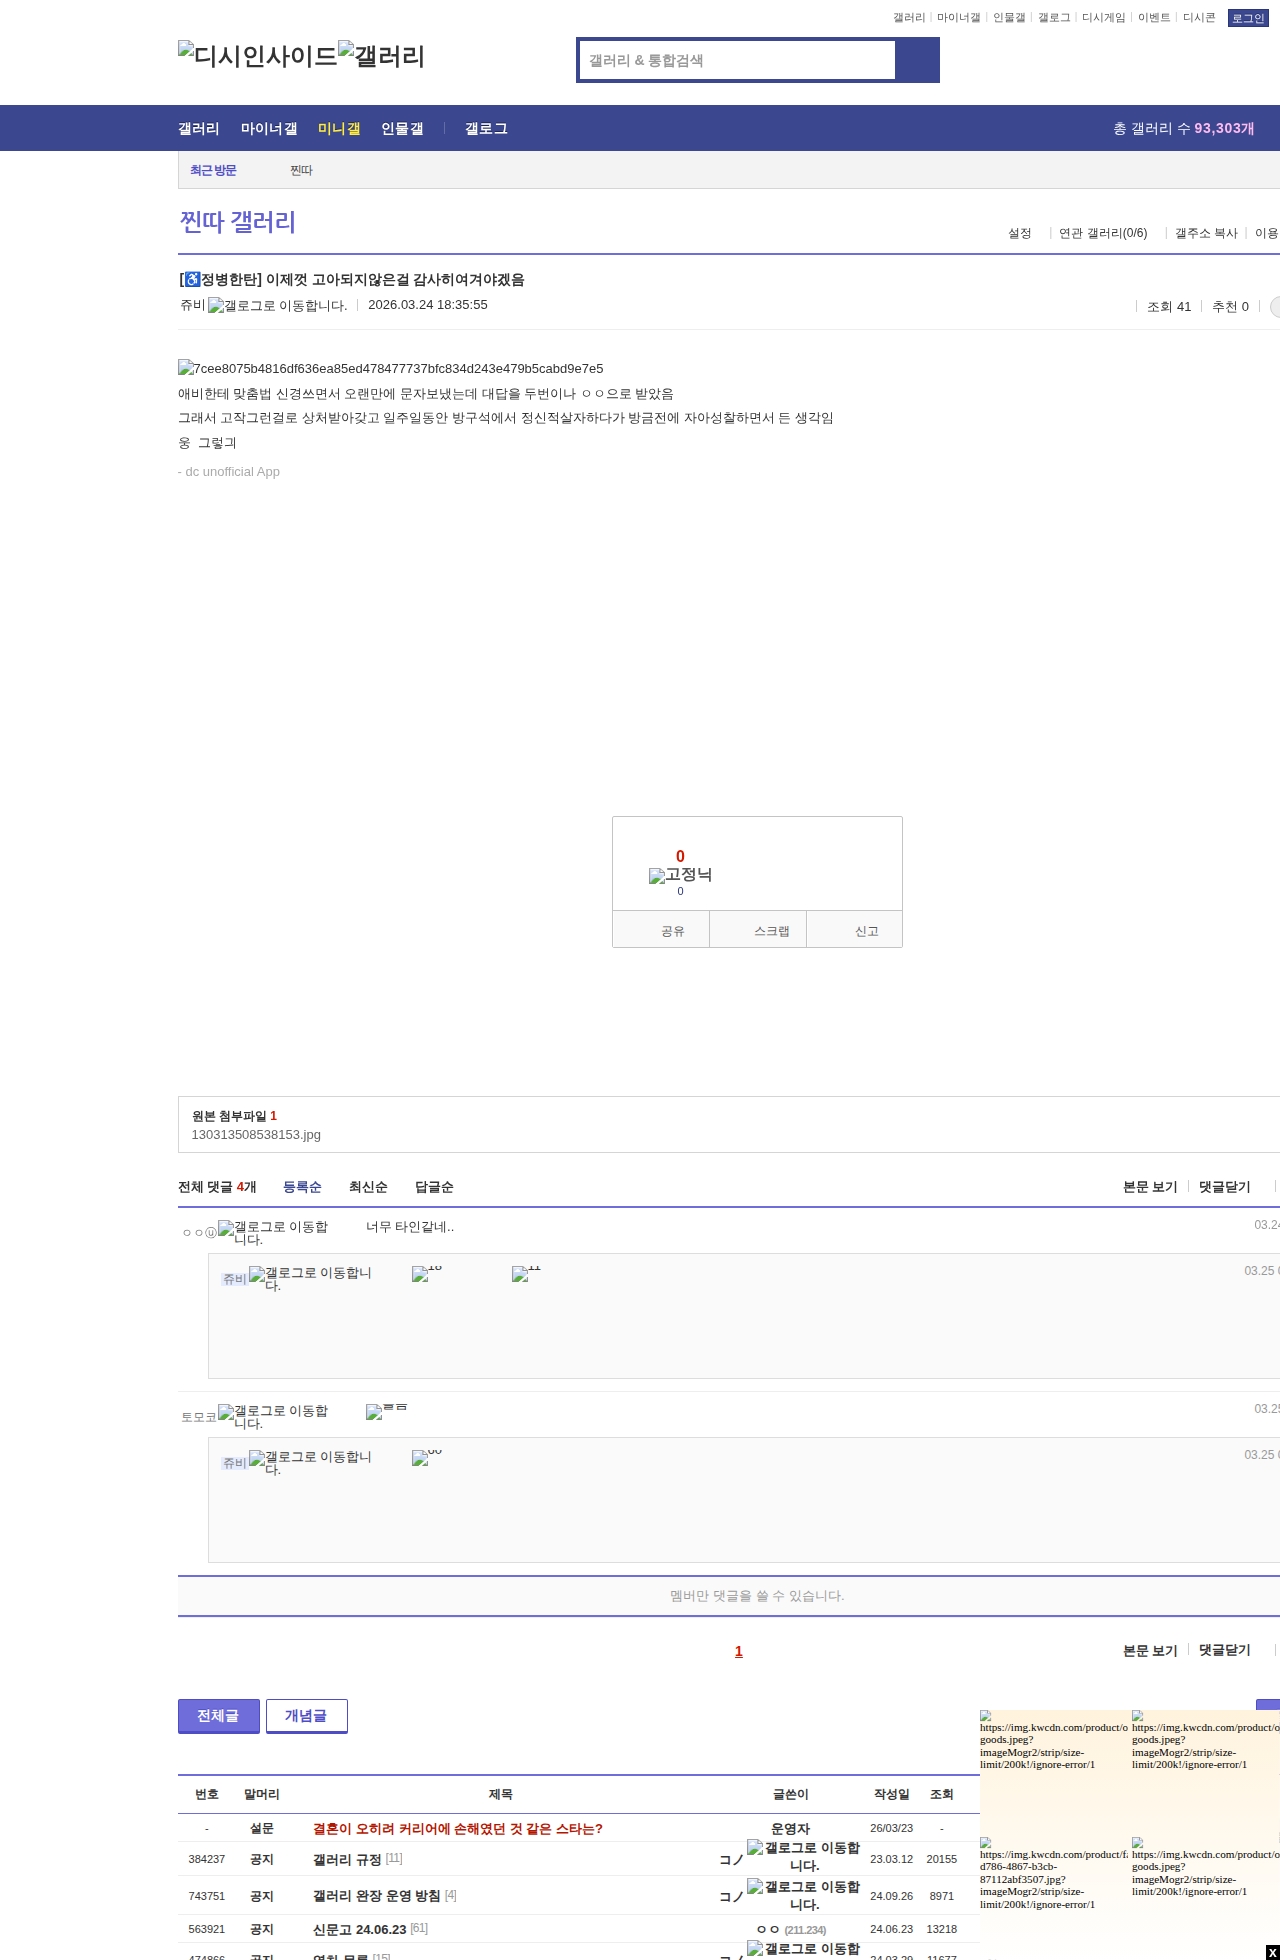Switch to 개념글 post list

pos(306,1716)
